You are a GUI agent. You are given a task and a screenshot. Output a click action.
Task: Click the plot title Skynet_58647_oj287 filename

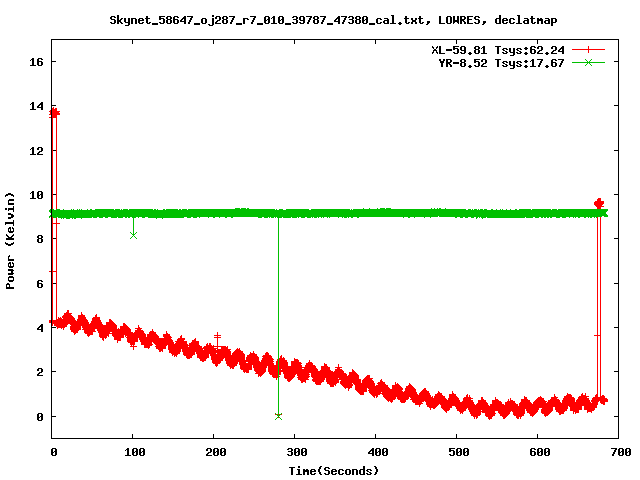[x=333, y=20]
